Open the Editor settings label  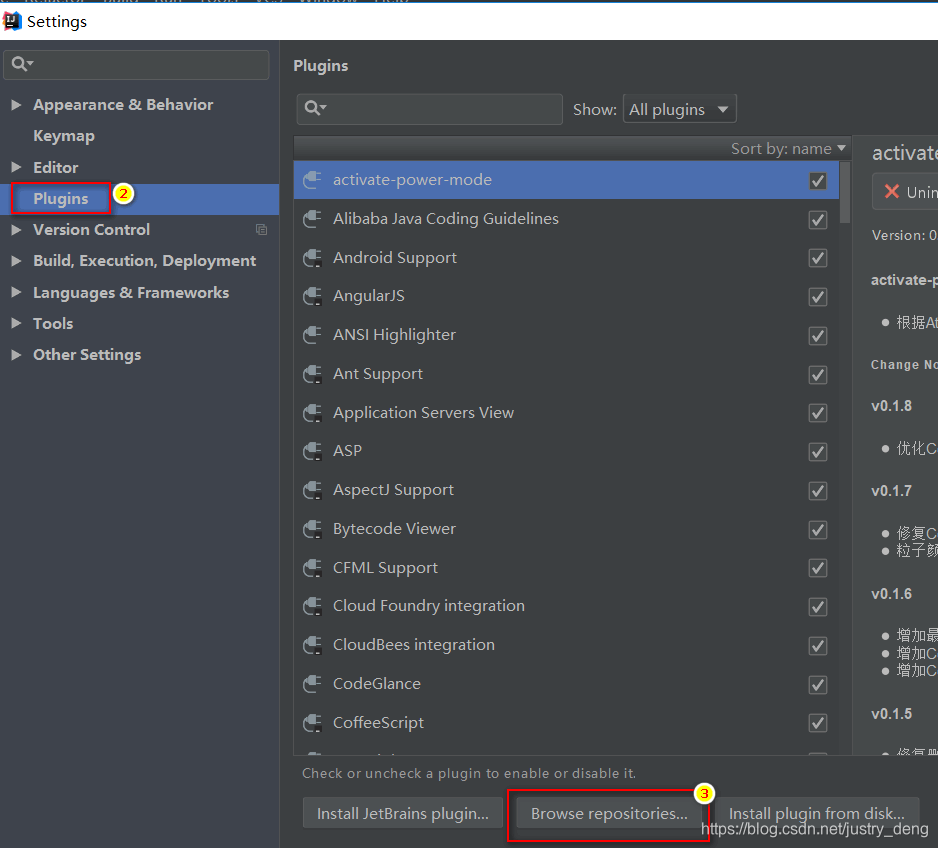coord(56,167)
